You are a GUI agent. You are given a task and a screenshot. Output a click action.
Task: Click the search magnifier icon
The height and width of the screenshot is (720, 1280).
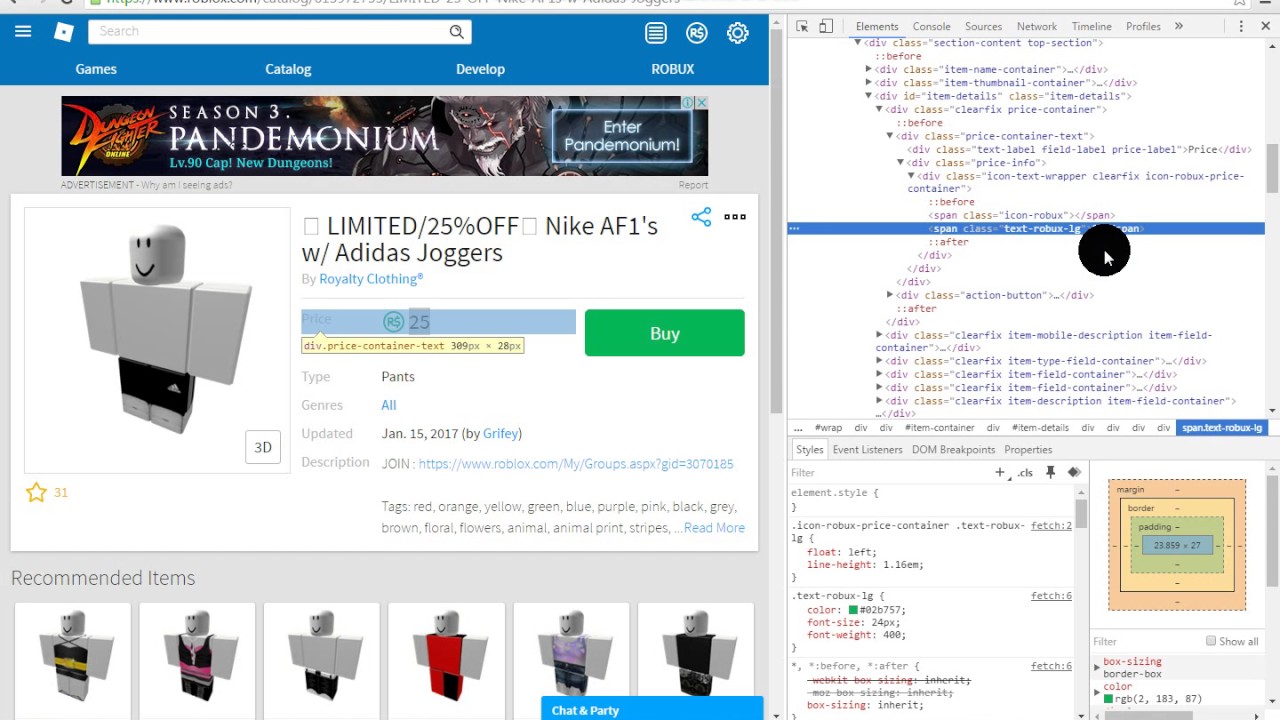457,32
